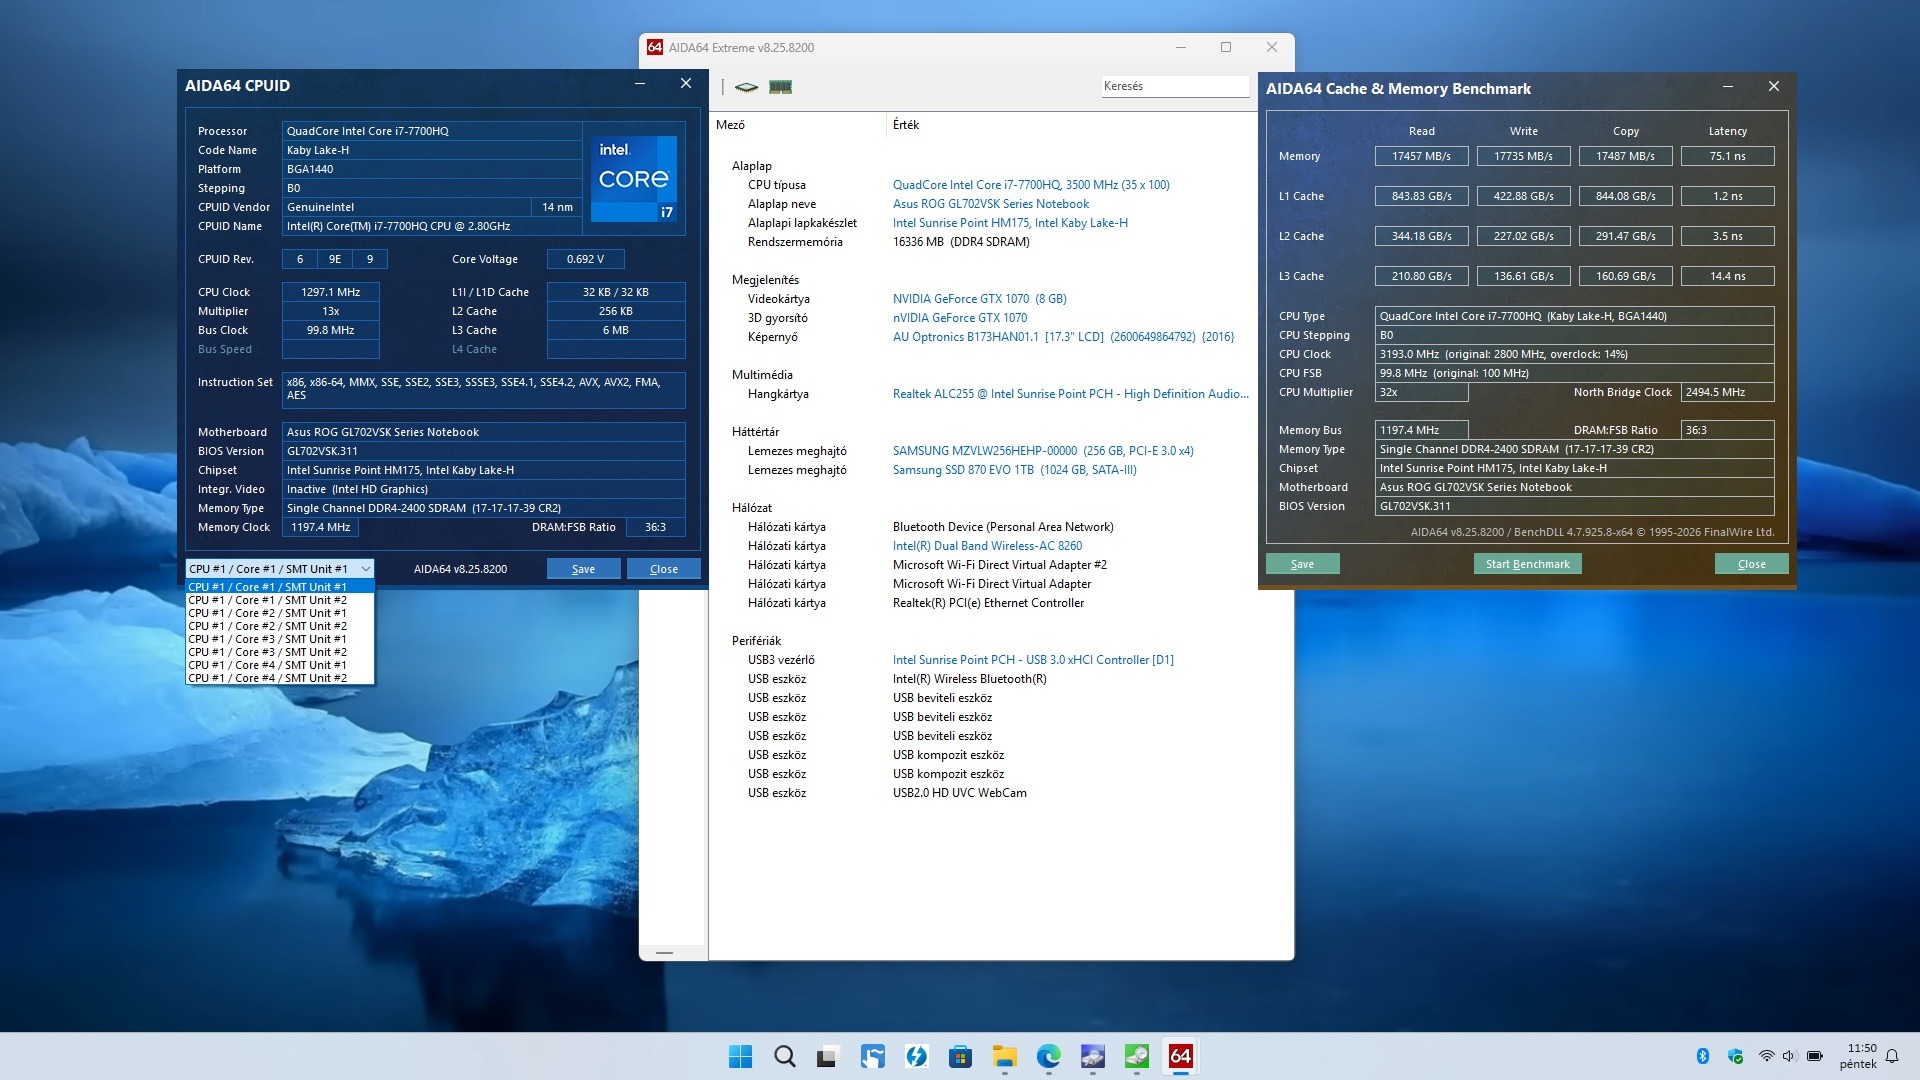Click Save in the CPUID window
Screen dimensions: 1920x1080
583,569
